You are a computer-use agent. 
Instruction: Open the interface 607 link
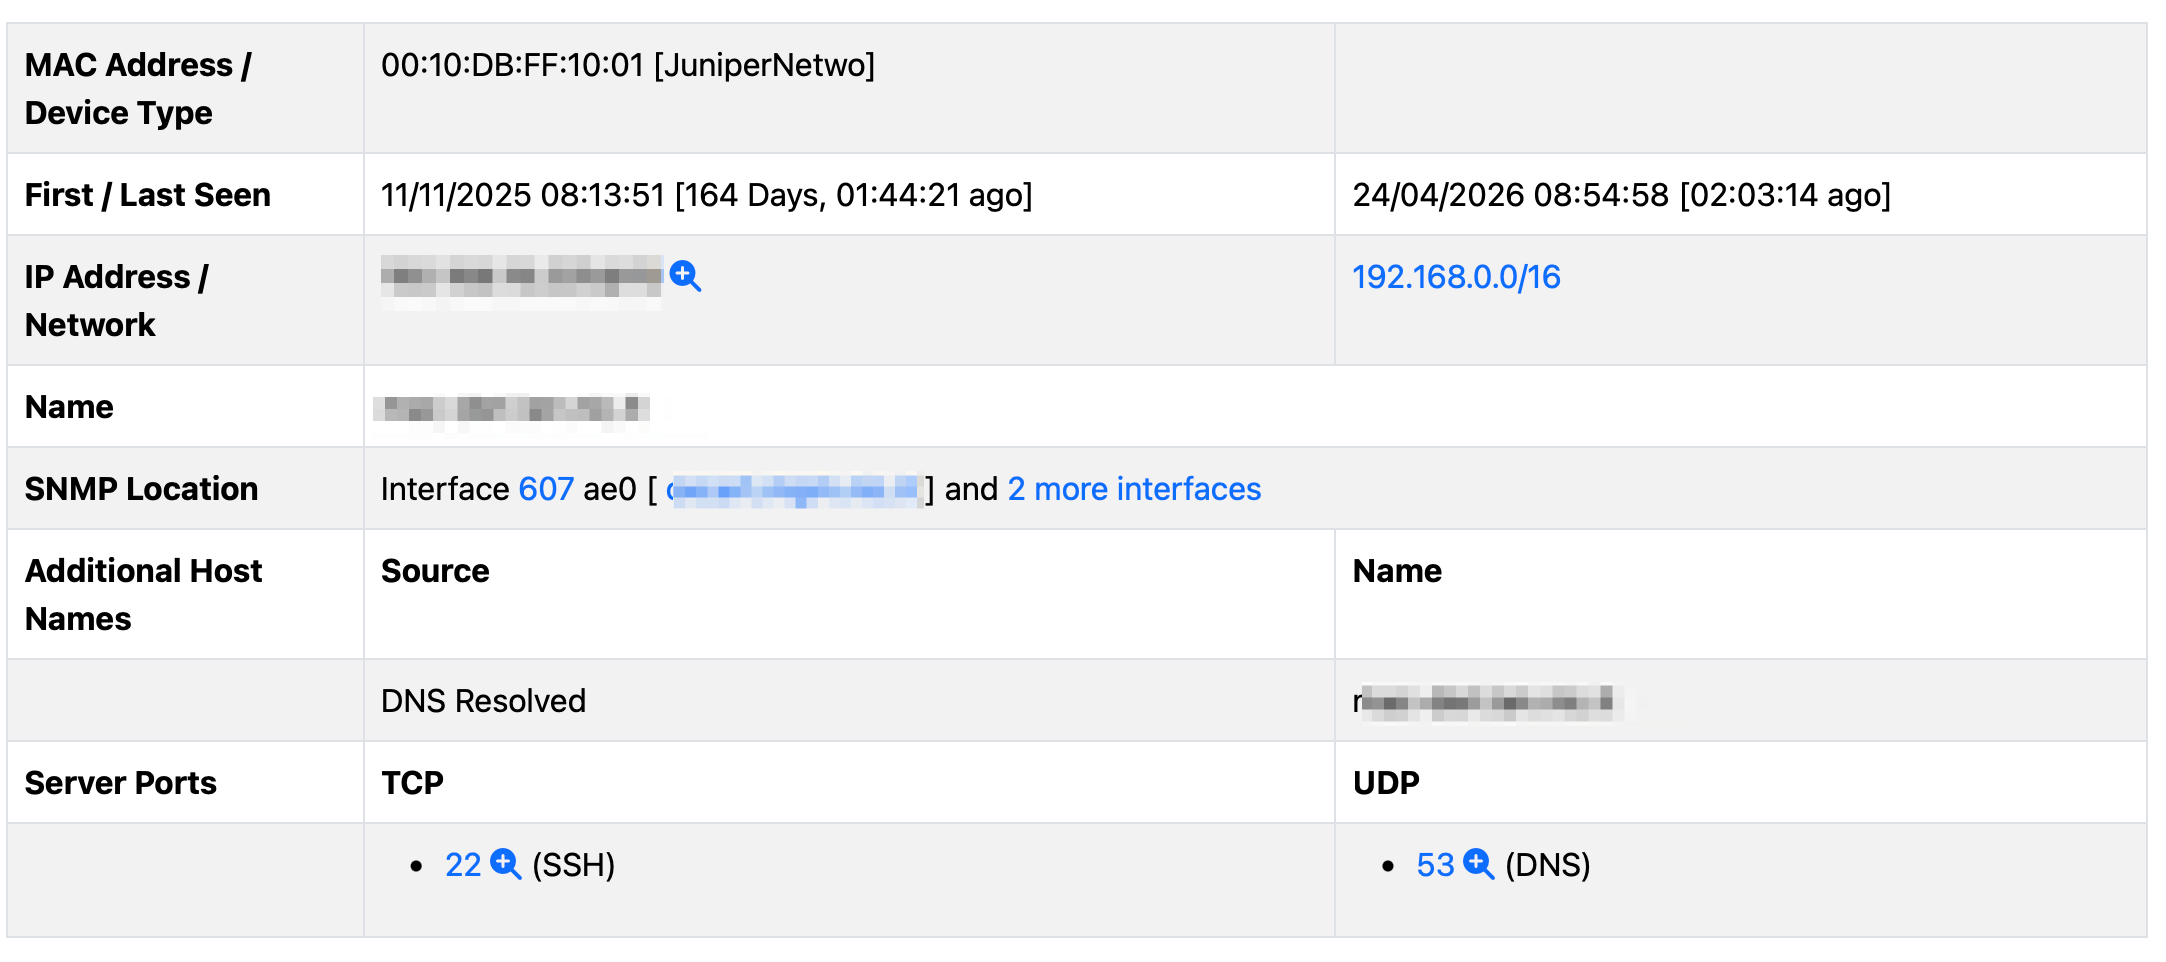tap(546, 489)
